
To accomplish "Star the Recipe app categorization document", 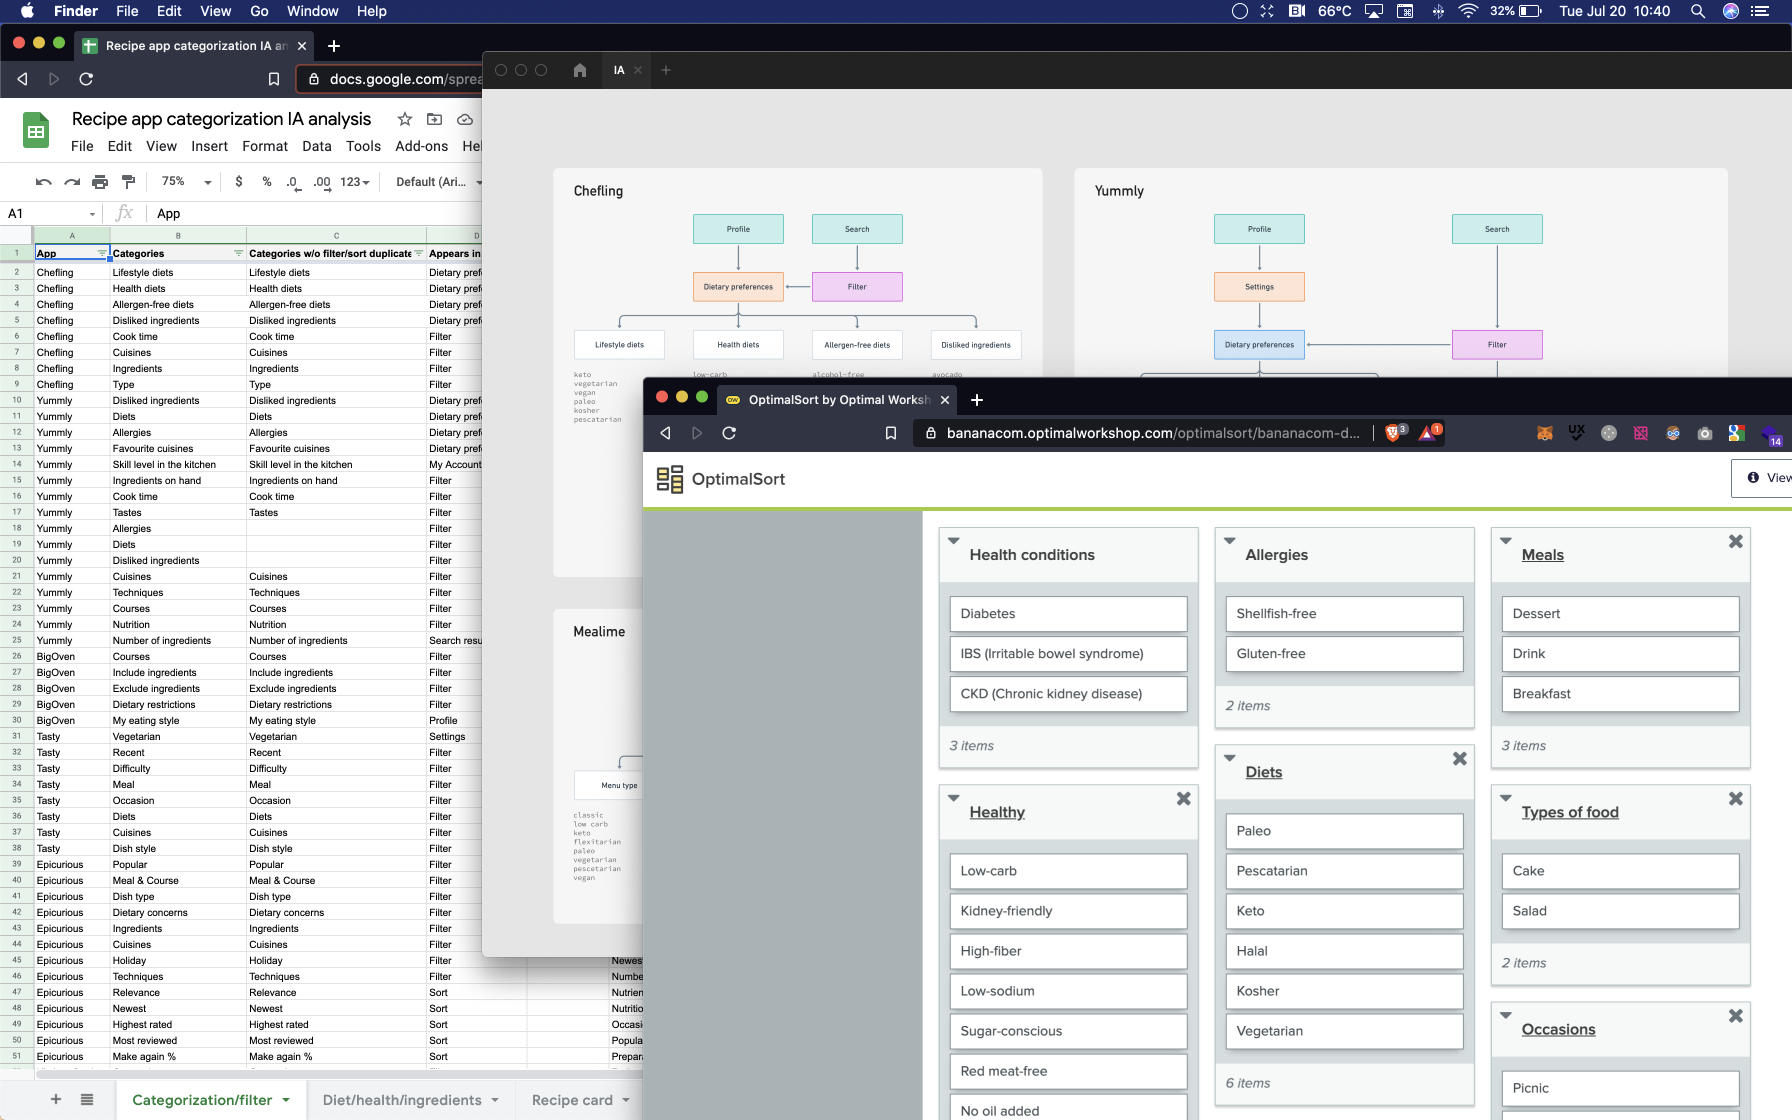I will [405, 119].
